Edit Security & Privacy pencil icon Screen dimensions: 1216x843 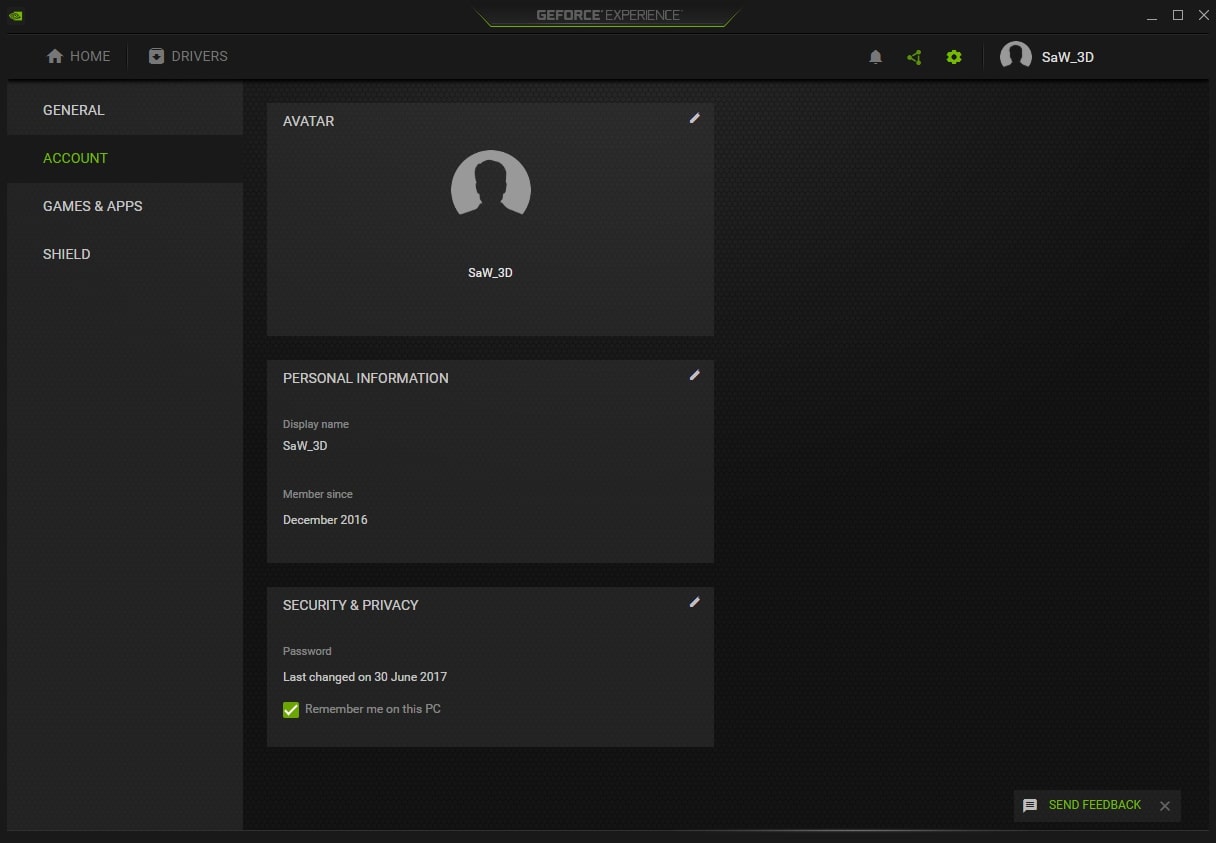click(695, 602)
